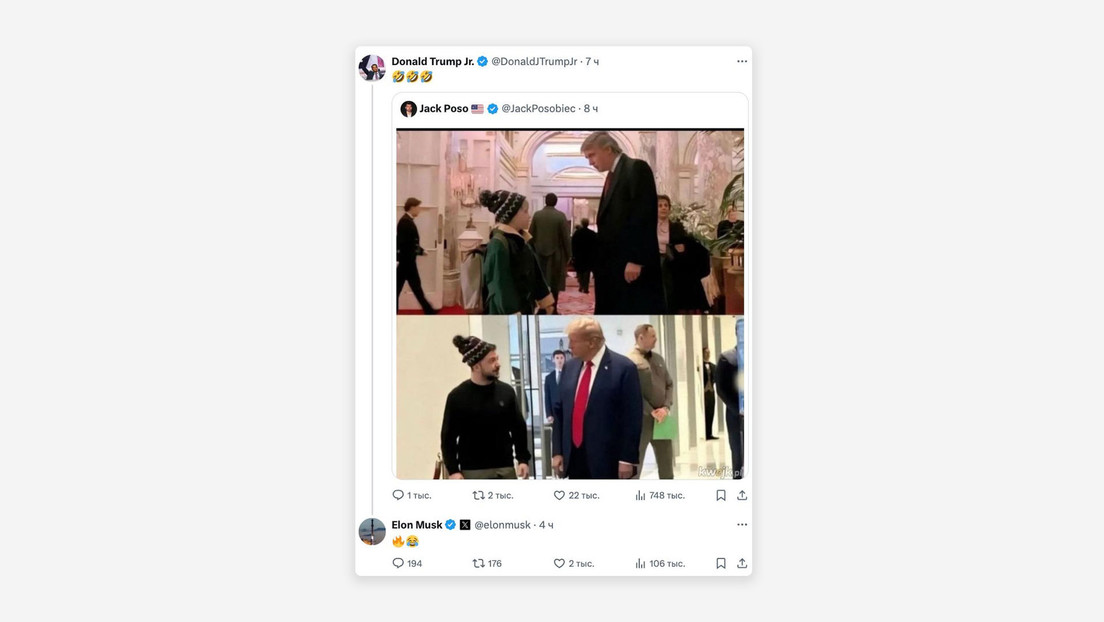Click the verified badge next to Donald Trump Jr.

[x=481, y=61]
